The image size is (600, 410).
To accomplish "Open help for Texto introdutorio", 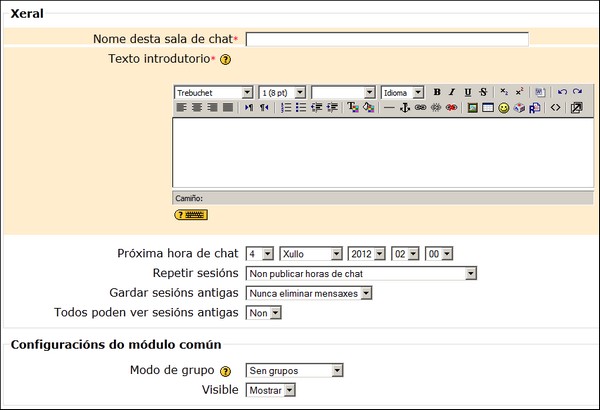I will (225, 60).
